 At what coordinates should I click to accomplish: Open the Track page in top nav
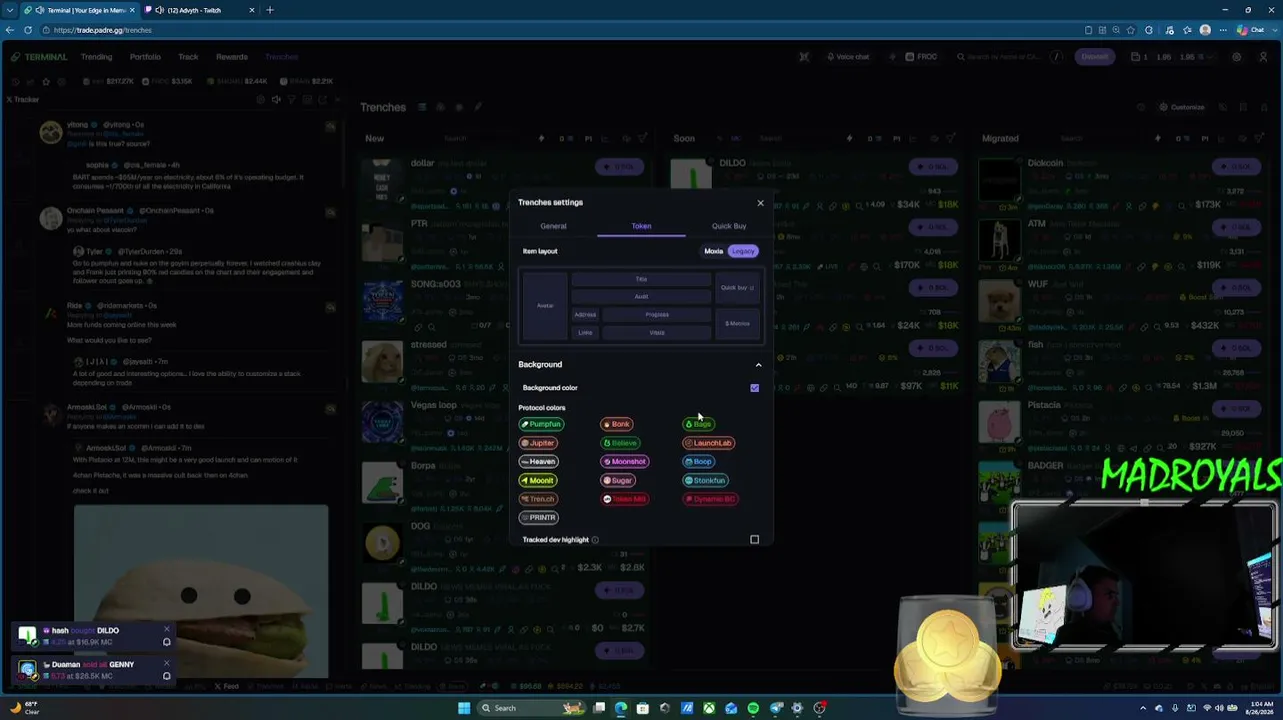[x=188, y=57]
